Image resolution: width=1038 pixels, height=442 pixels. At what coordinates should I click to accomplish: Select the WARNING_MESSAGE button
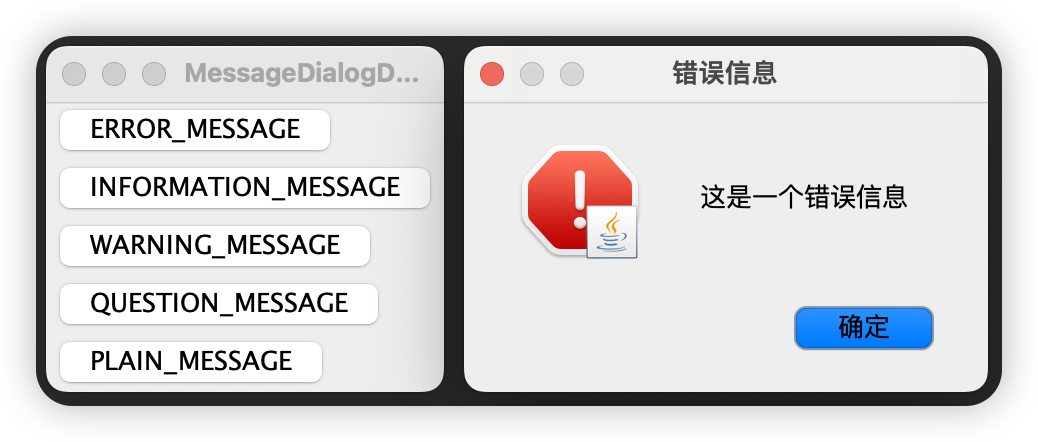pyautogui.click(x=214, y=245)
